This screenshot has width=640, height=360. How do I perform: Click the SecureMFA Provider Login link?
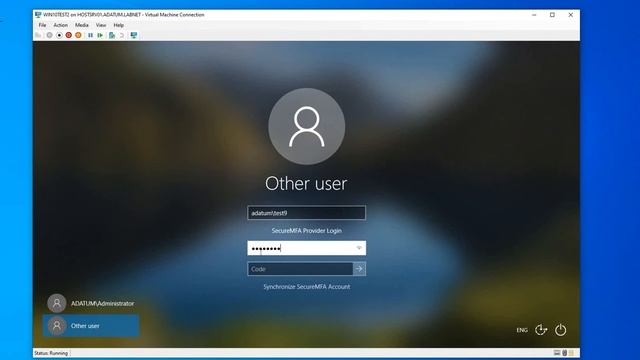[307, 231]
